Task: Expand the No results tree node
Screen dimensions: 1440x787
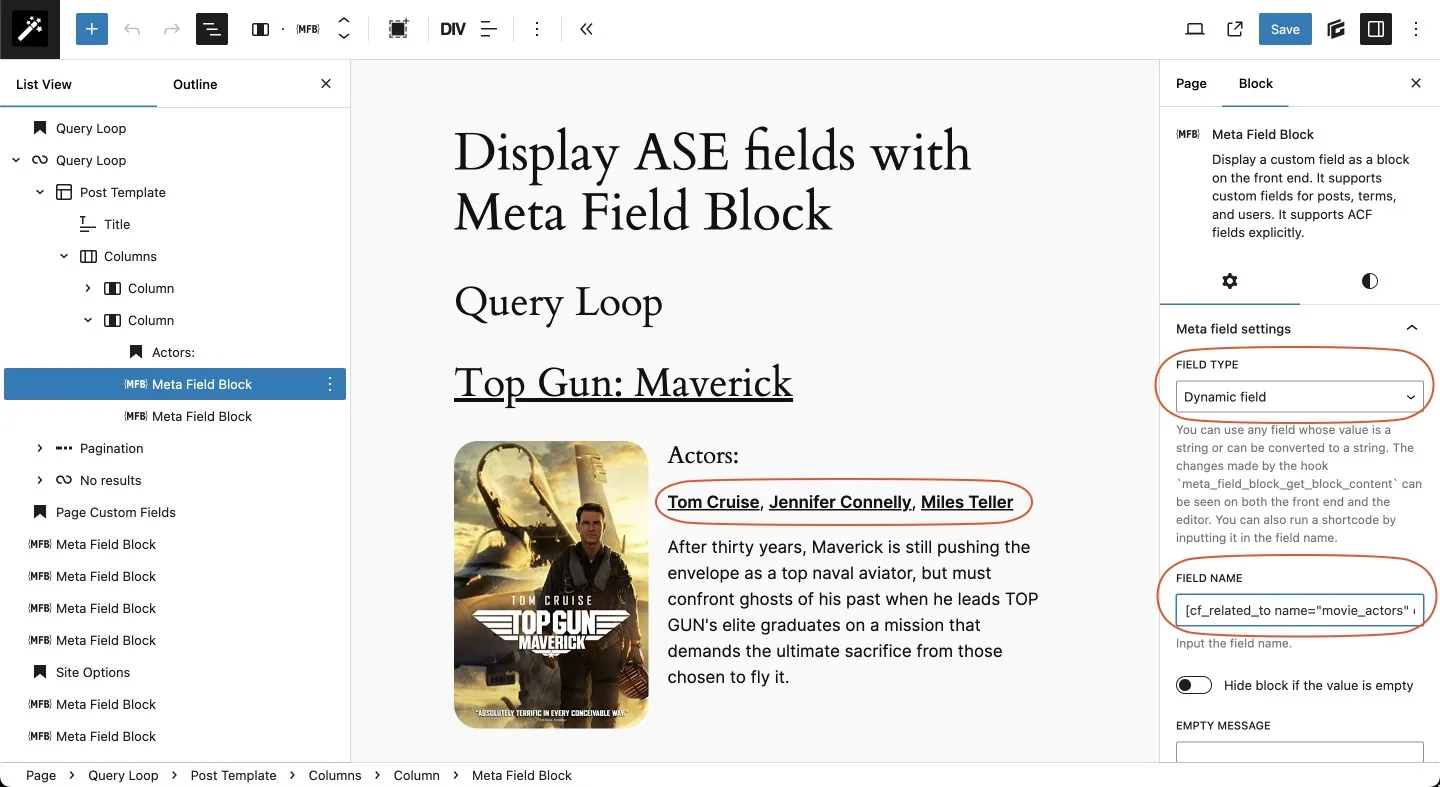Action: [40, 480]
